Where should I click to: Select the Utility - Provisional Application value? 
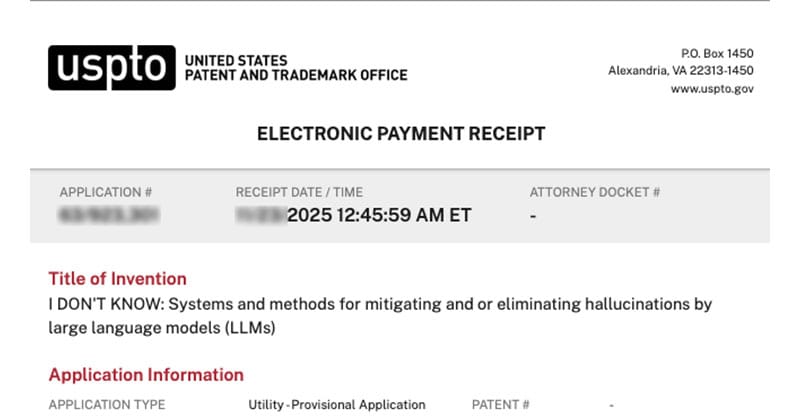pos(337,405)
